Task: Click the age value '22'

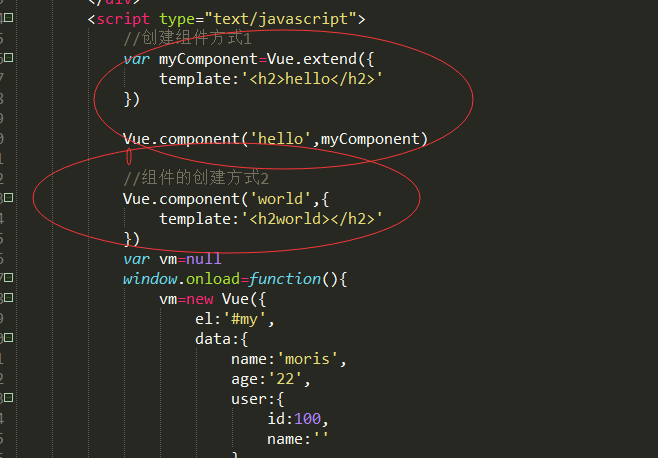Action: 285,379
